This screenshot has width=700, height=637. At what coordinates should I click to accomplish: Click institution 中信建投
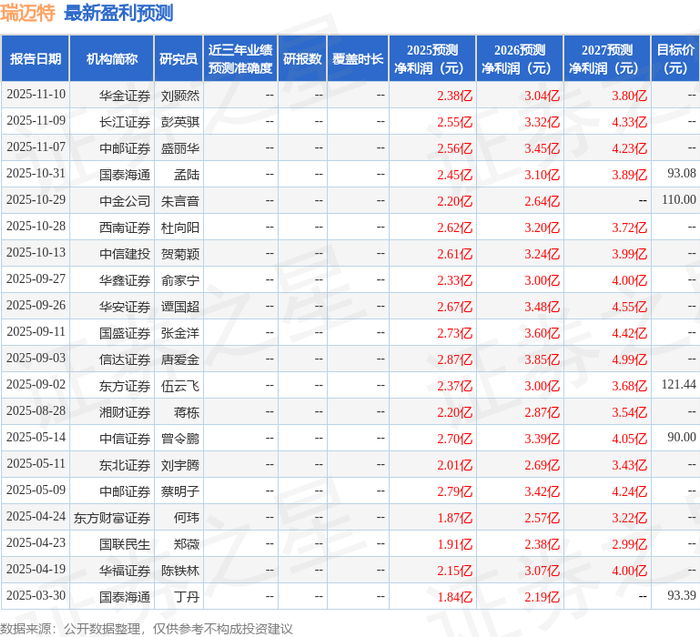[x=125, y=254]
